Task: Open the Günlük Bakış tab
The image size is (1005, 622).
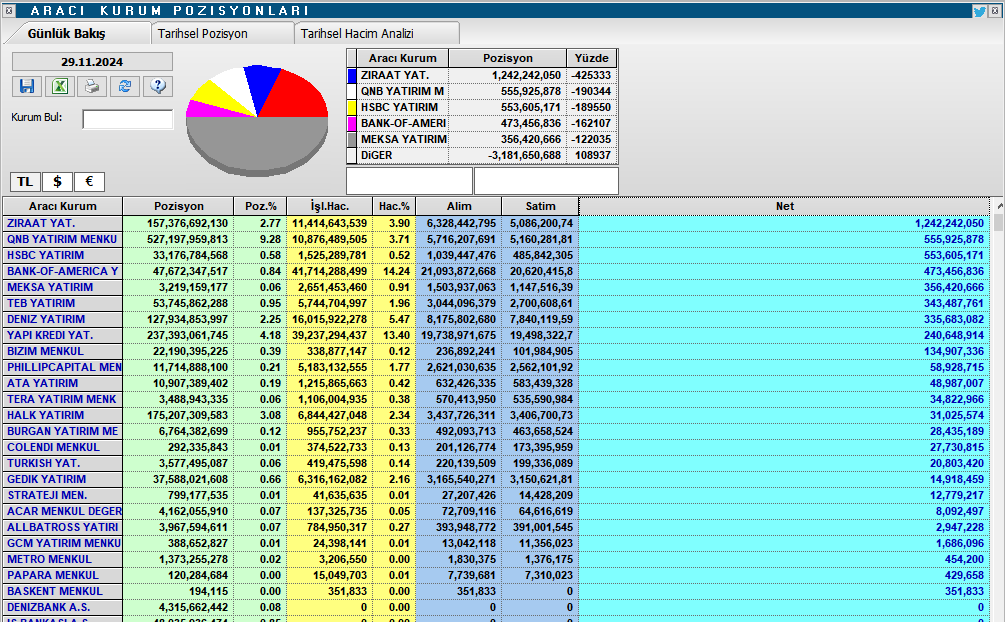Action: pyautogui.click(x=67, y=33)
